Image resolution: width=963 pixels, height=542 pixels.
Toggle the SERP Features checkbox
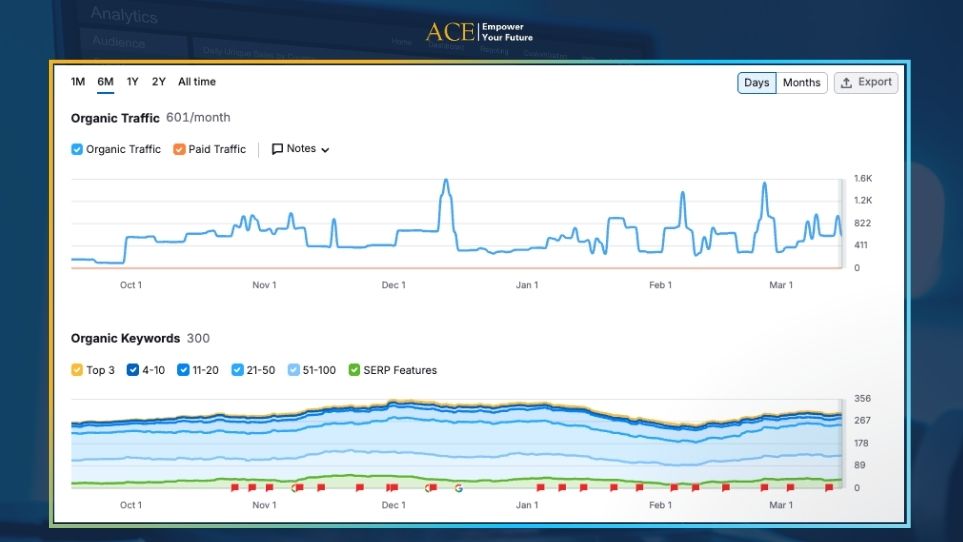[354, 370]
